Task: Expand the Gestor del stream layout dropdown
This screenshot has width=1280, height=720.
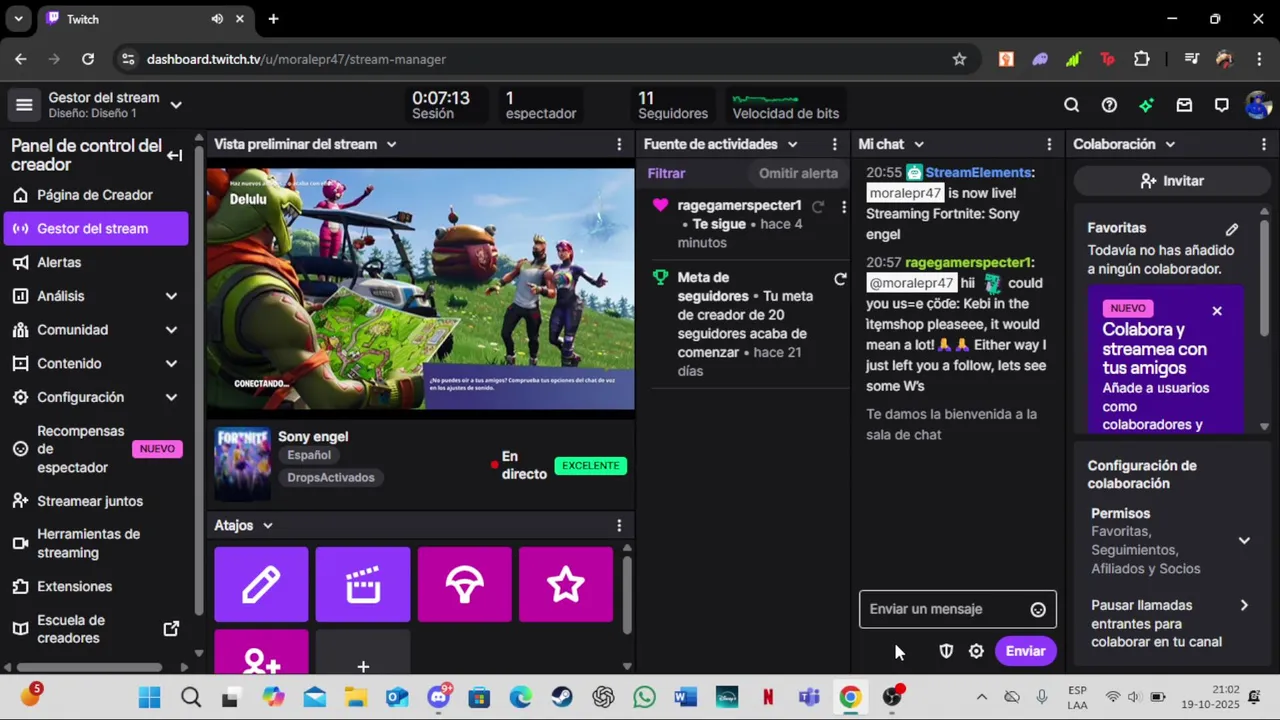Action: tap(176, 105)
